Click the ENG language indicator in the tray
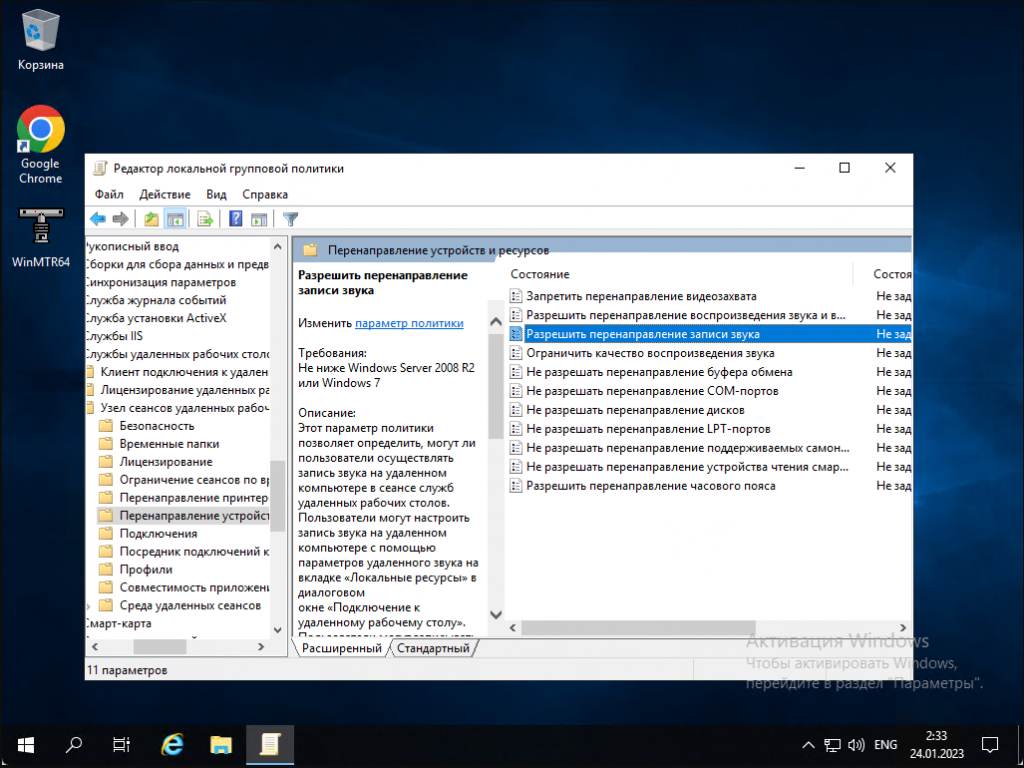 click(885, 745)
